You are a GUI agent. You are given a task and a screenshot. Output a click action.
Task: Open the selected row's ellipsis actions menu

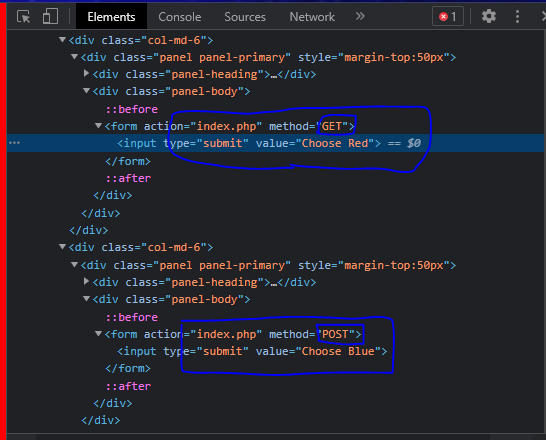click(15, 143)
